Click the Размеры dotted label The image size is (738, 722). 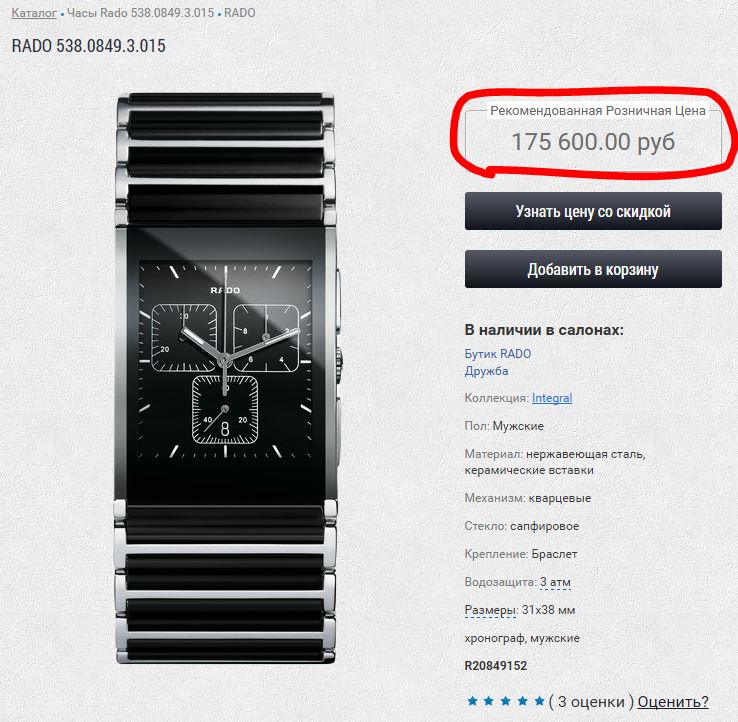pos(489,610)
